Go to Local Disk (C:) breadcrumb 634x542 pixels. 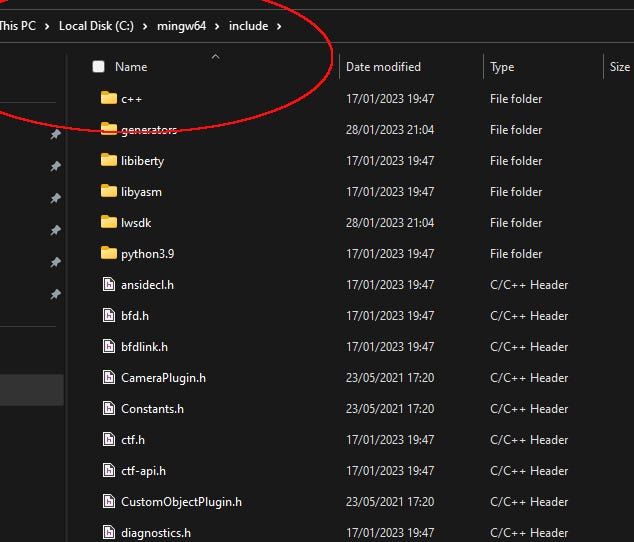point(96,26)
